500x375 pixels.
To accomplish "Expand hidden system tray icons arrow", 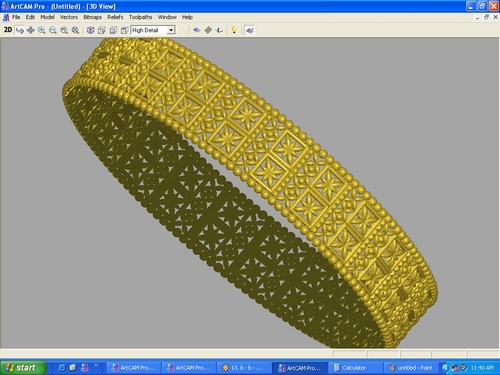I will (445, 368).
